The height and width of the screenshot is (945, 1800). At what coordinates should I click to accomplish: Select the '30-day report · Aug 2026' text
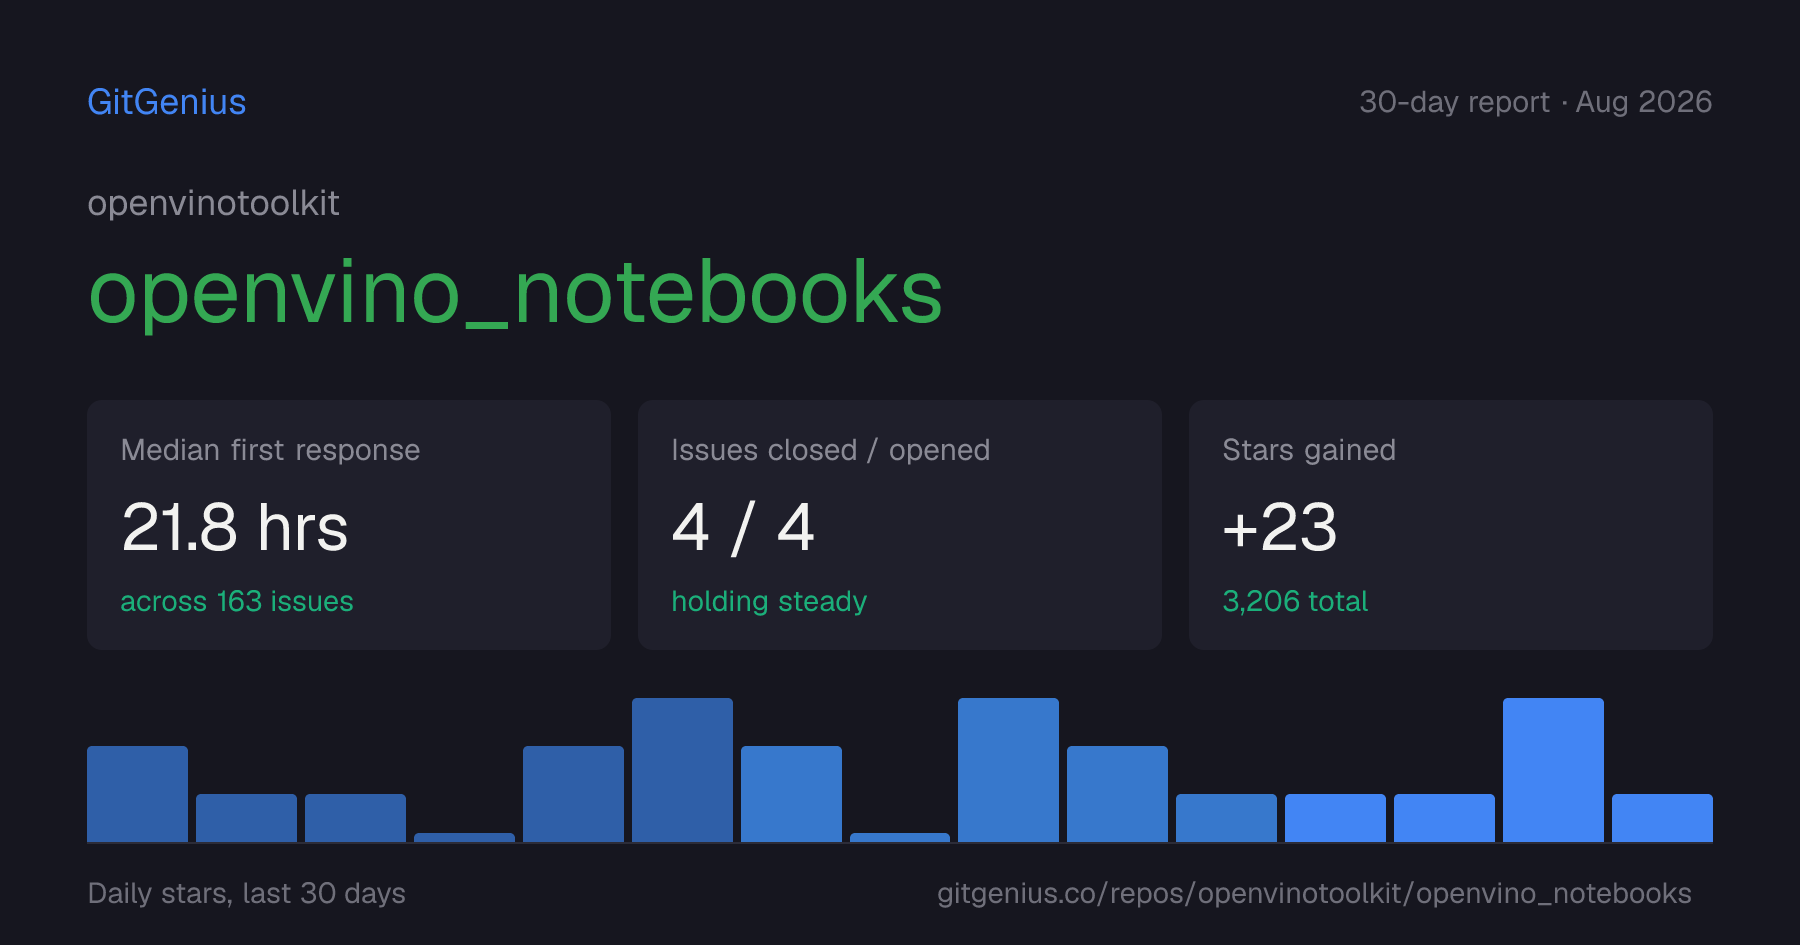coord(1535,102)
